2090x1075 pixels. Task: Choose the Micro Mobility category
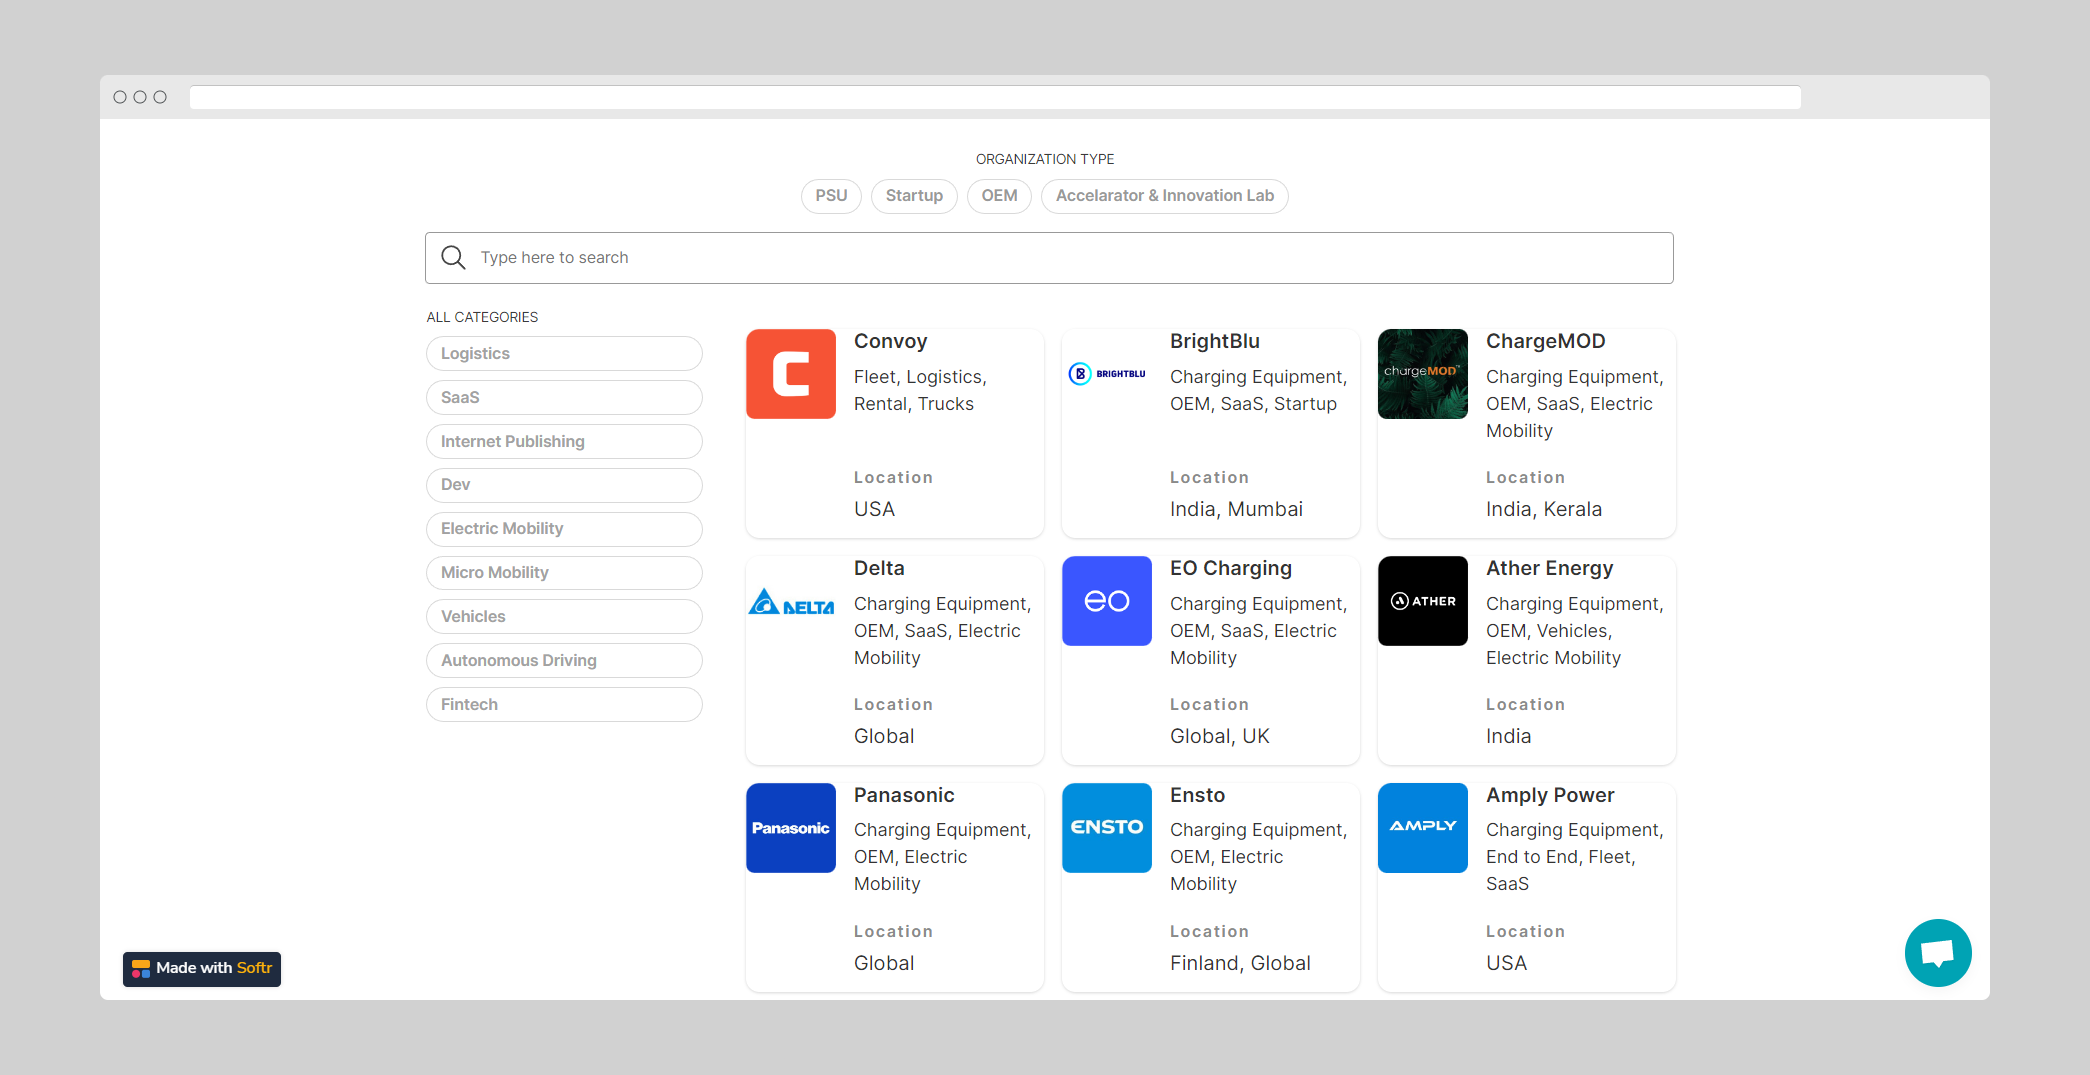point(564,573)
